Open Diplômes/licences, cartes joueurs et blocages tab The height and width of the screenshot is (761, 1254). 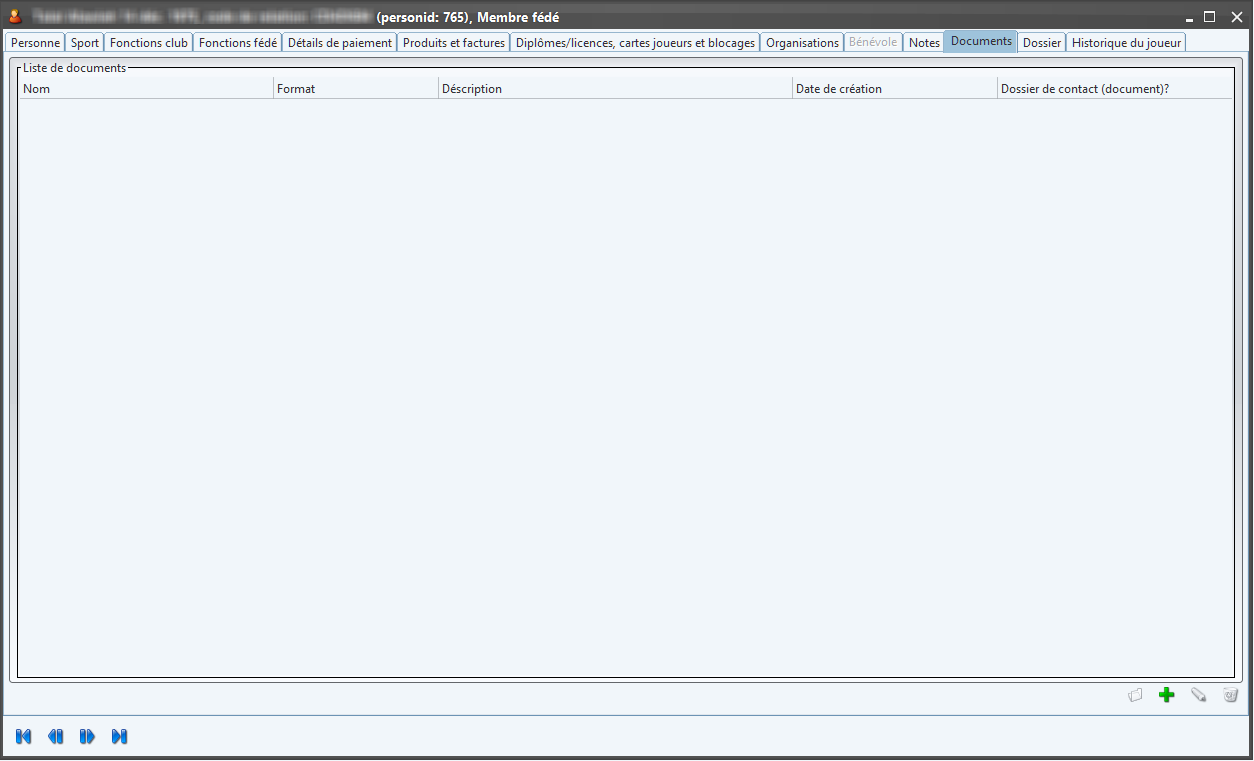(635, 43)
